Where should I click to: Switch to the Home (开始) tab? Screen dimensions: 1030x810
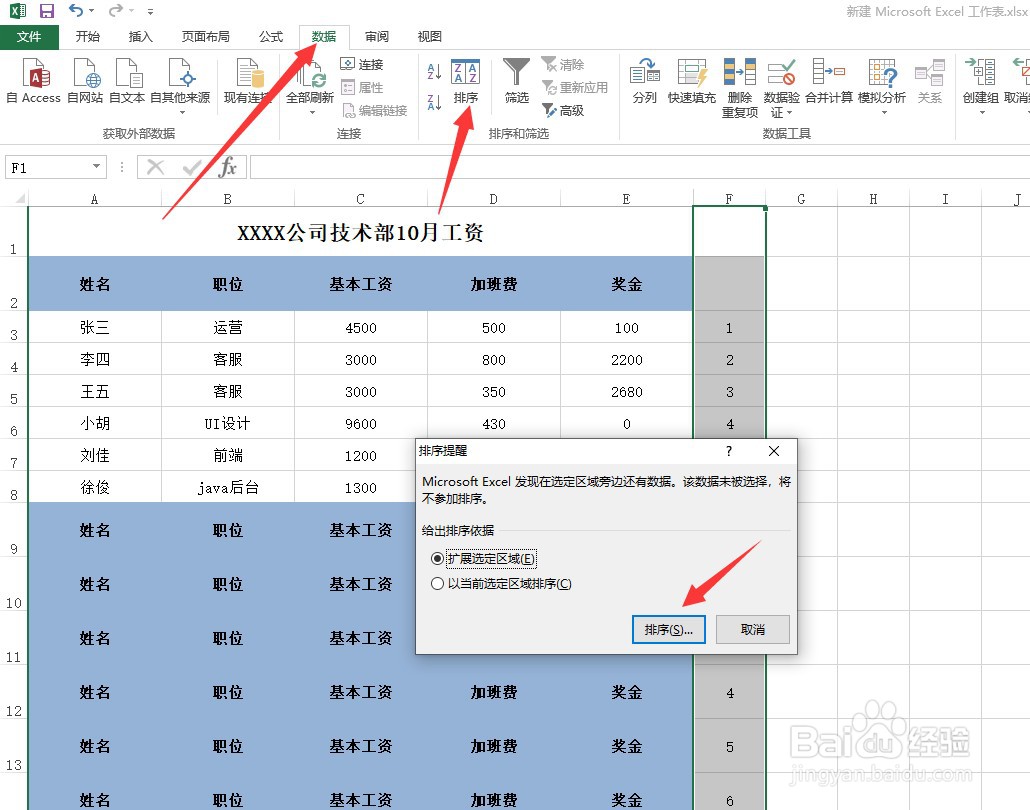(x=87, y=37)
